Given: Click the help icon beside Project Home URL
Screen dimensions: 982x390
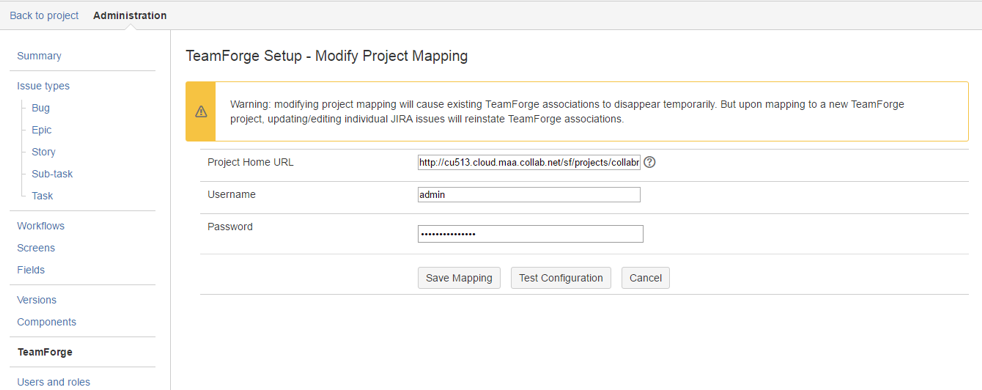Looking at the screenshot, I should [649, 162].
